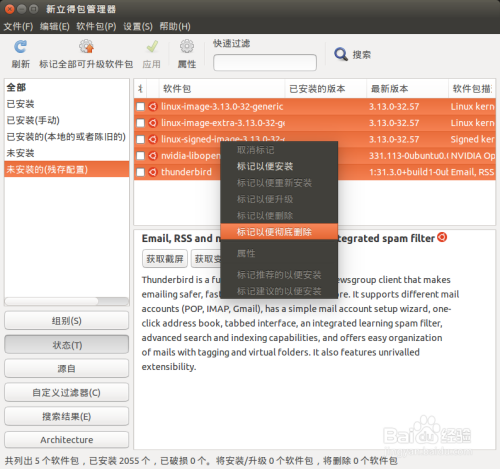Click the Ubuntu logo after the description title
The image size is (500, 469).
tap(442, 237)
